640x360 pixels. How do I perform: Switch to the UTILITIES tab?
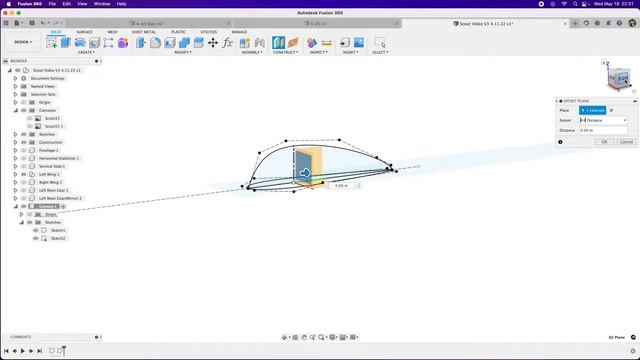(209, 32)
